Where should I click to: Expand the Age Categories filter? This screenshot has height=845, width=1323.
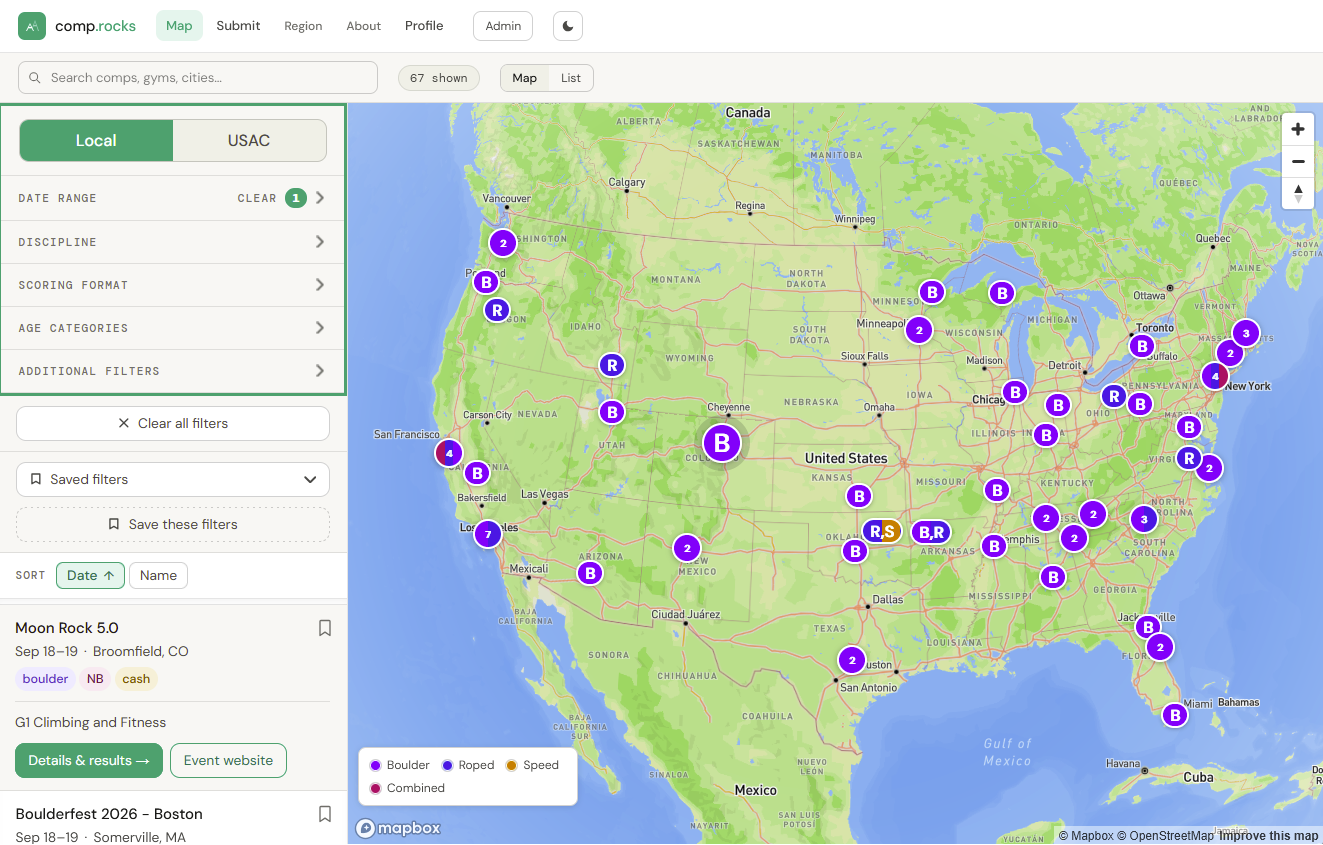[x=172, y=328]
